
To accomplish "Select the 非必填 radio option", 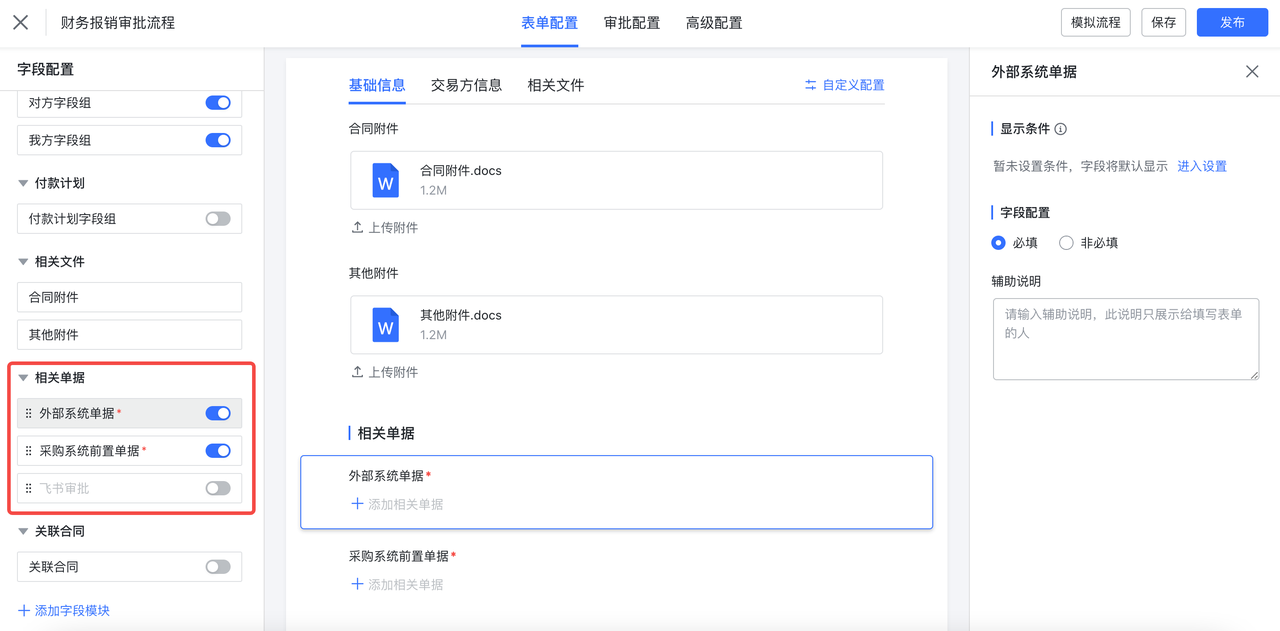I will (x=1066, y=243).
